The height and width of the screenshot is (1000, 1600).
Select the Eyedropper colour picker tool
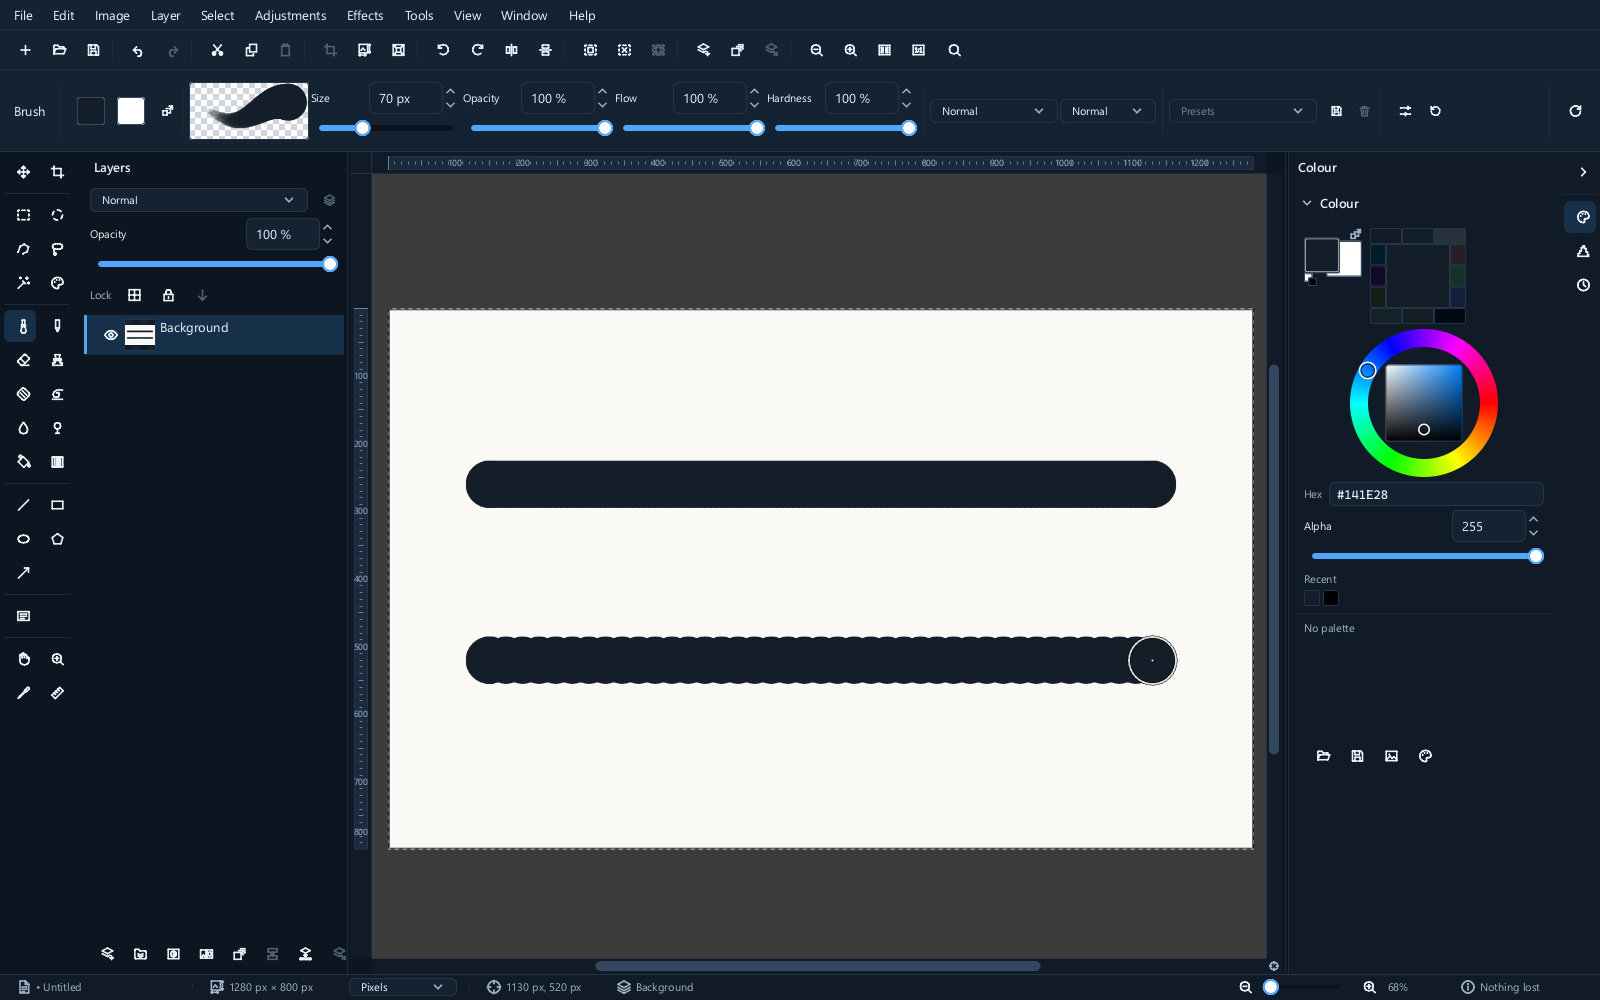pyautogui.click(x=23, y=693)
